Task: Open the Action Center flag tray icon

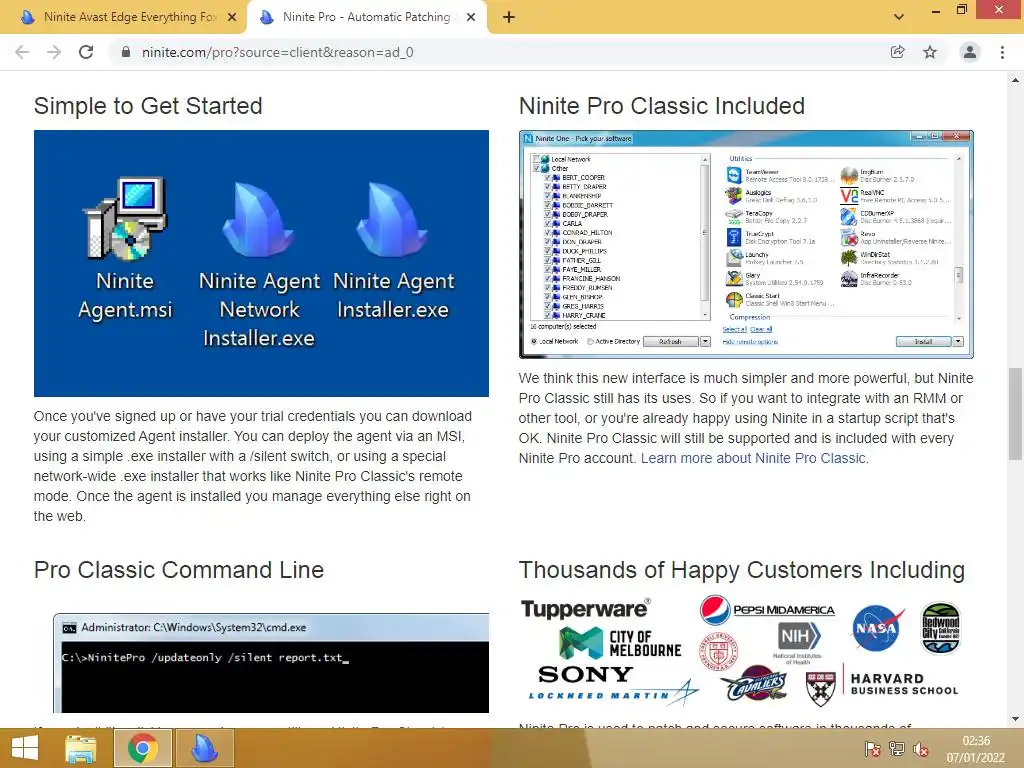Action: pyautogui.click(x=872, y=749)
